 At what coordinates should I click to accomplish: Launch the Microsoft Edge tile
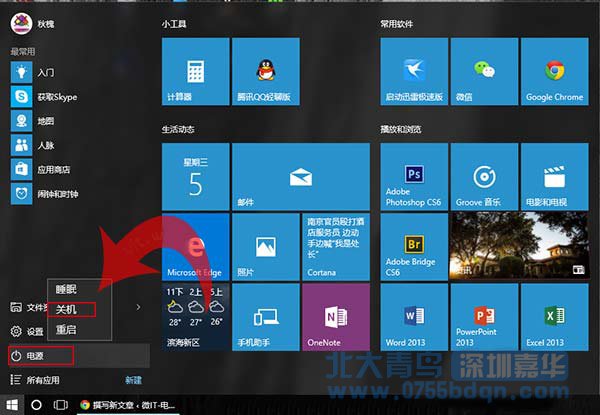click(196, 247)
